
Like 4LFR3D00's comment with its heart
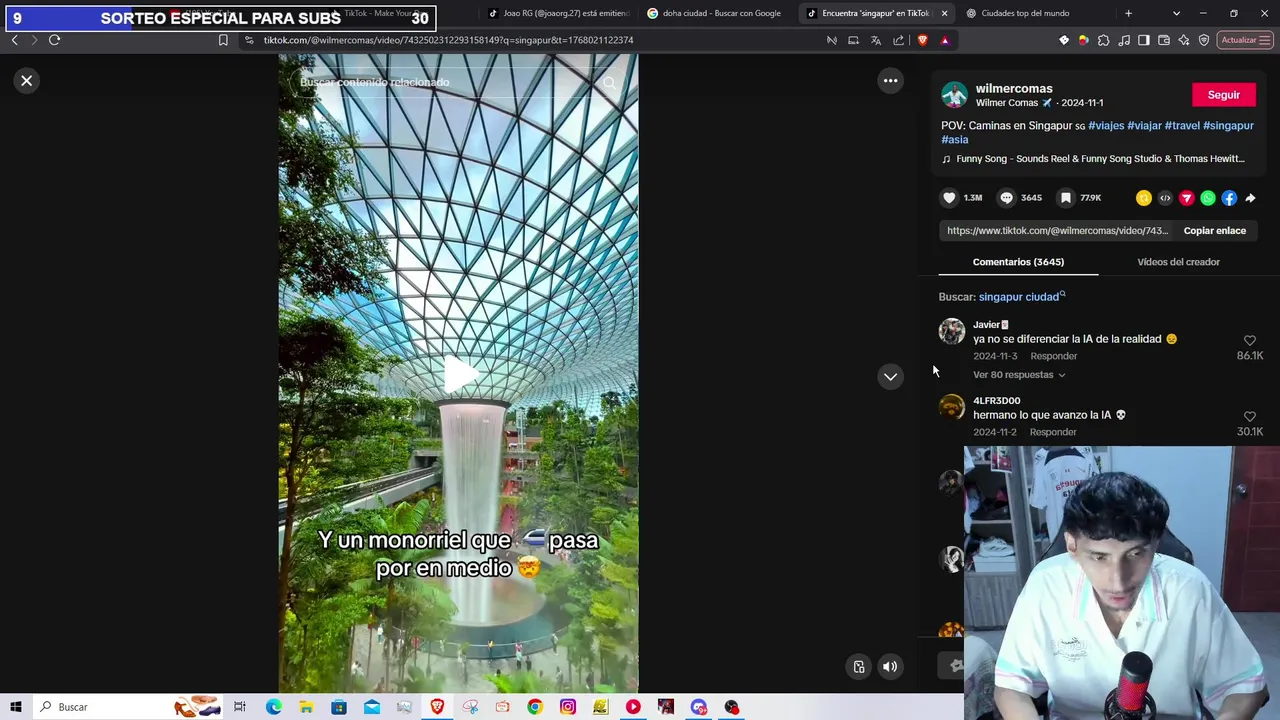tap(1250, 417)
